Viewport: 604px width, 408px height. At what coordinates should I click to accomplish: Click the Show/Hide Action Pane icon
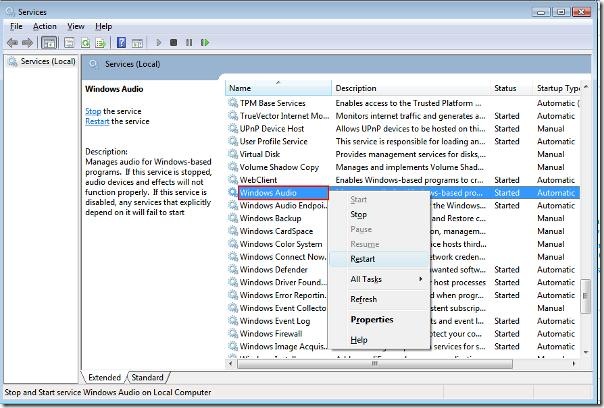(137, 43)
